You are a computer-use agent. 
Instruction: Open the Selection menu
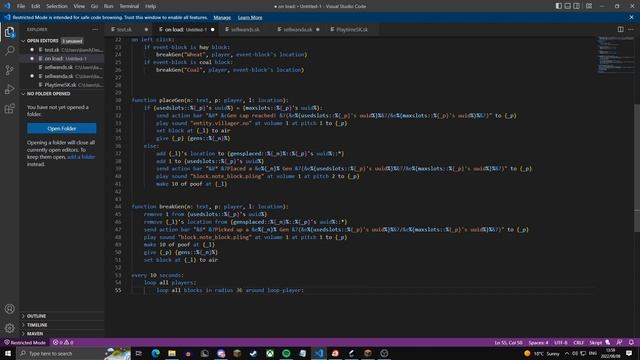[57, 6]
